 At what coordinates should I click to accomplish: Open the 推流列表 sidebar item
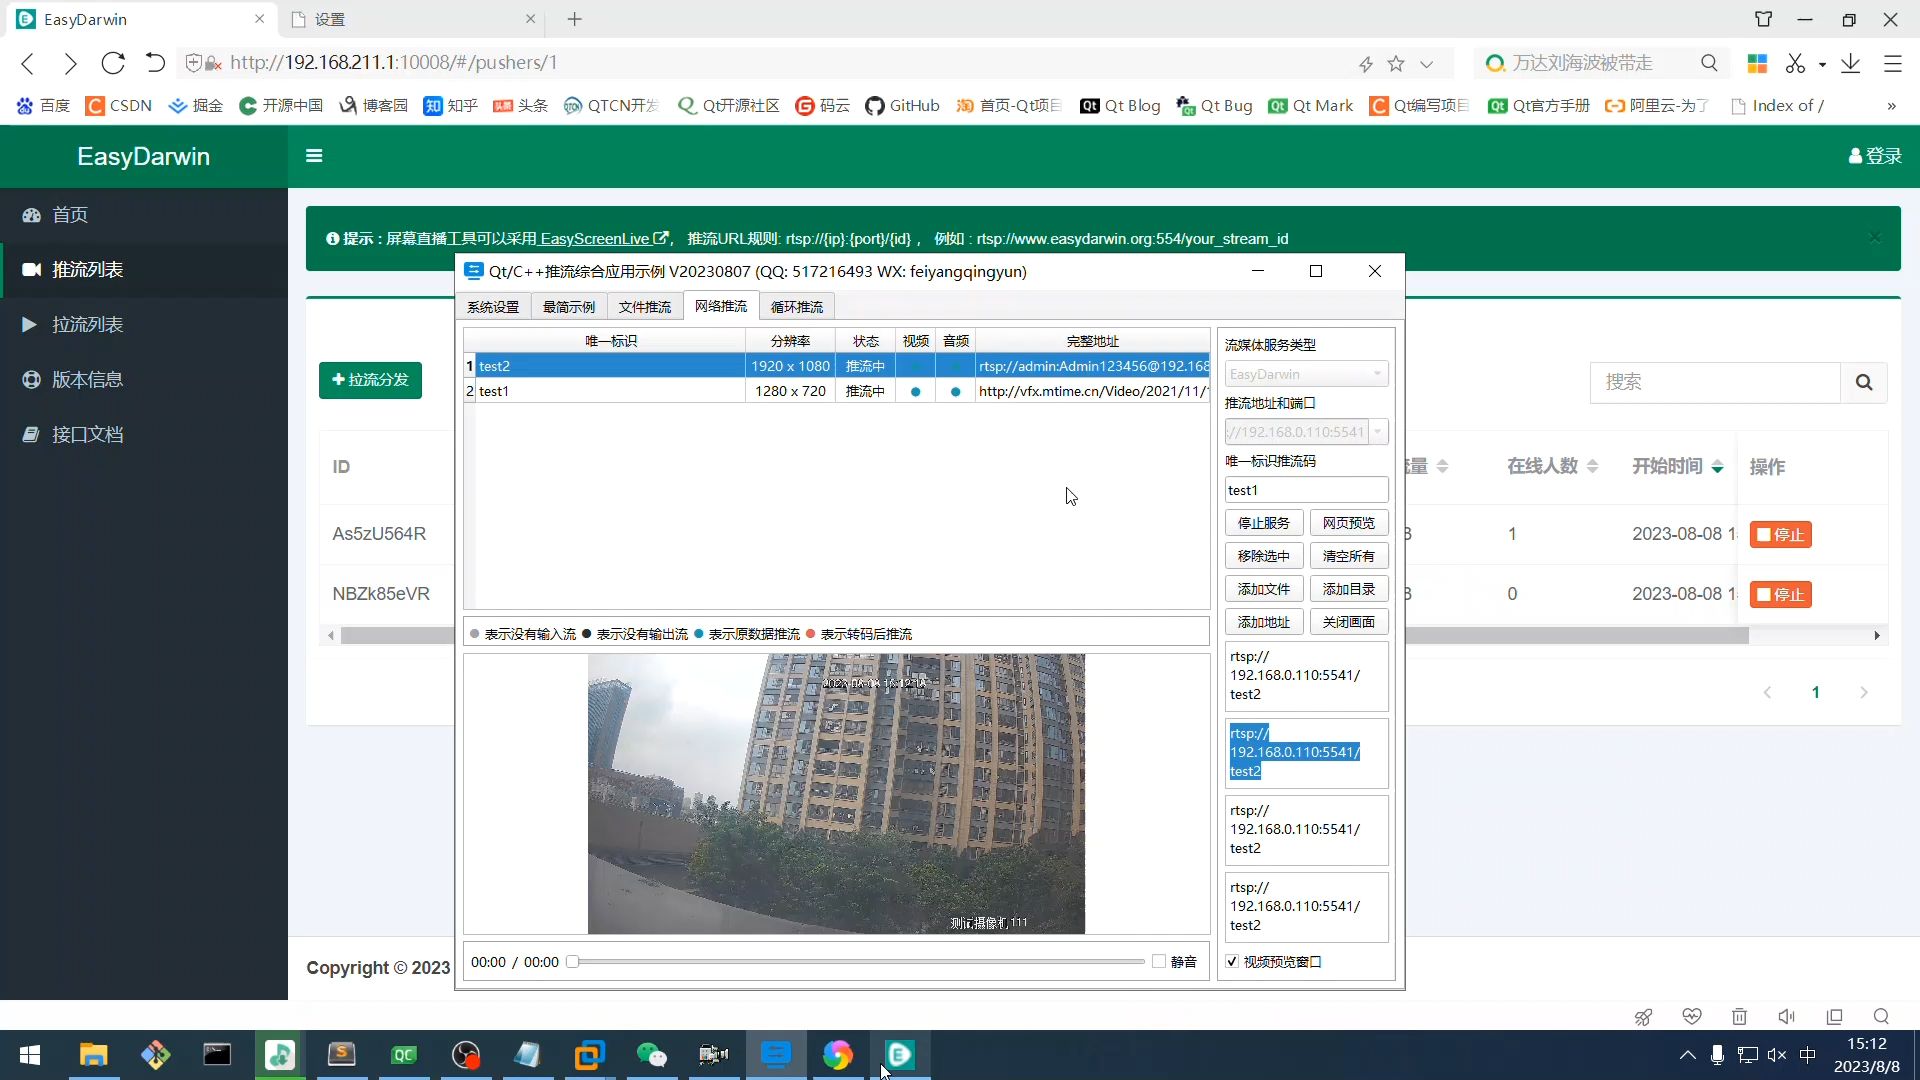coord(144,270)
